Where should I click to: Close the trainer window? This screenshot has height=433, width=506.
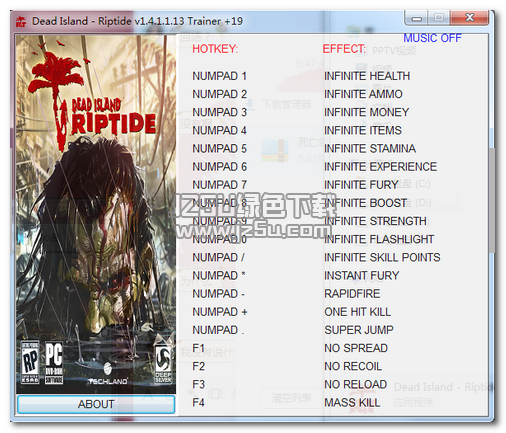tap(469, 18)
